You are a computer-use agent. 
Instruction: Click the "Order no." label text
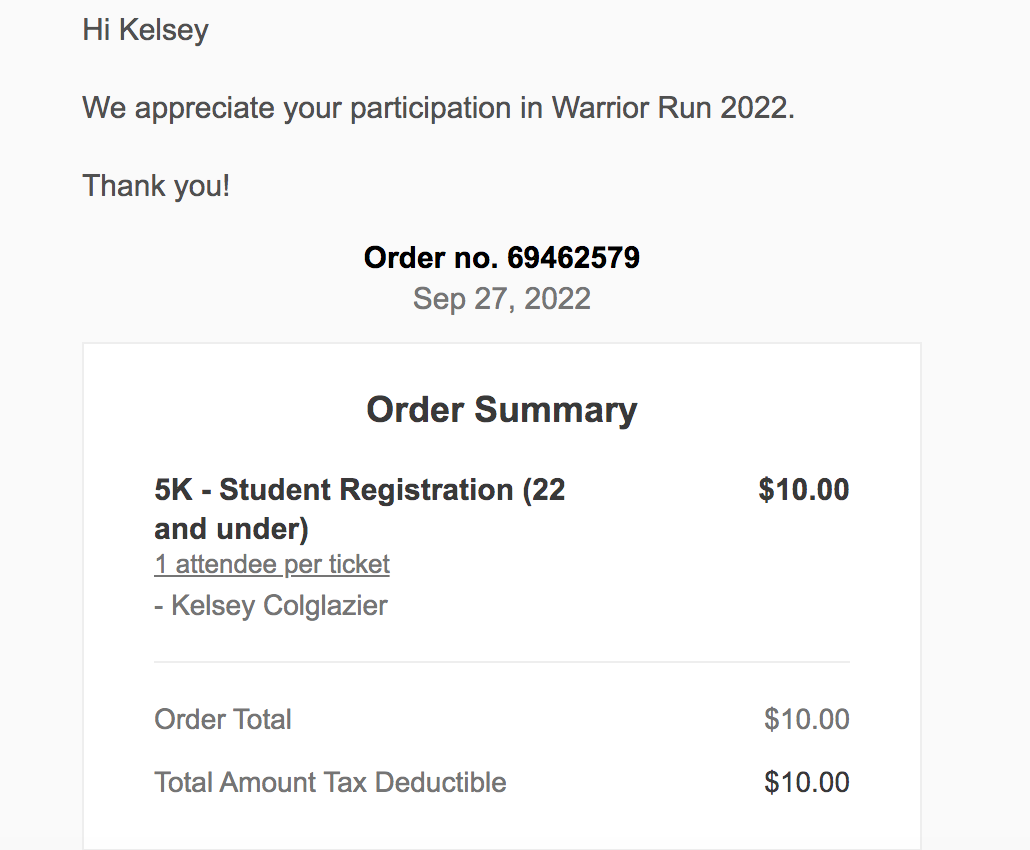click(x=431, y=258)
